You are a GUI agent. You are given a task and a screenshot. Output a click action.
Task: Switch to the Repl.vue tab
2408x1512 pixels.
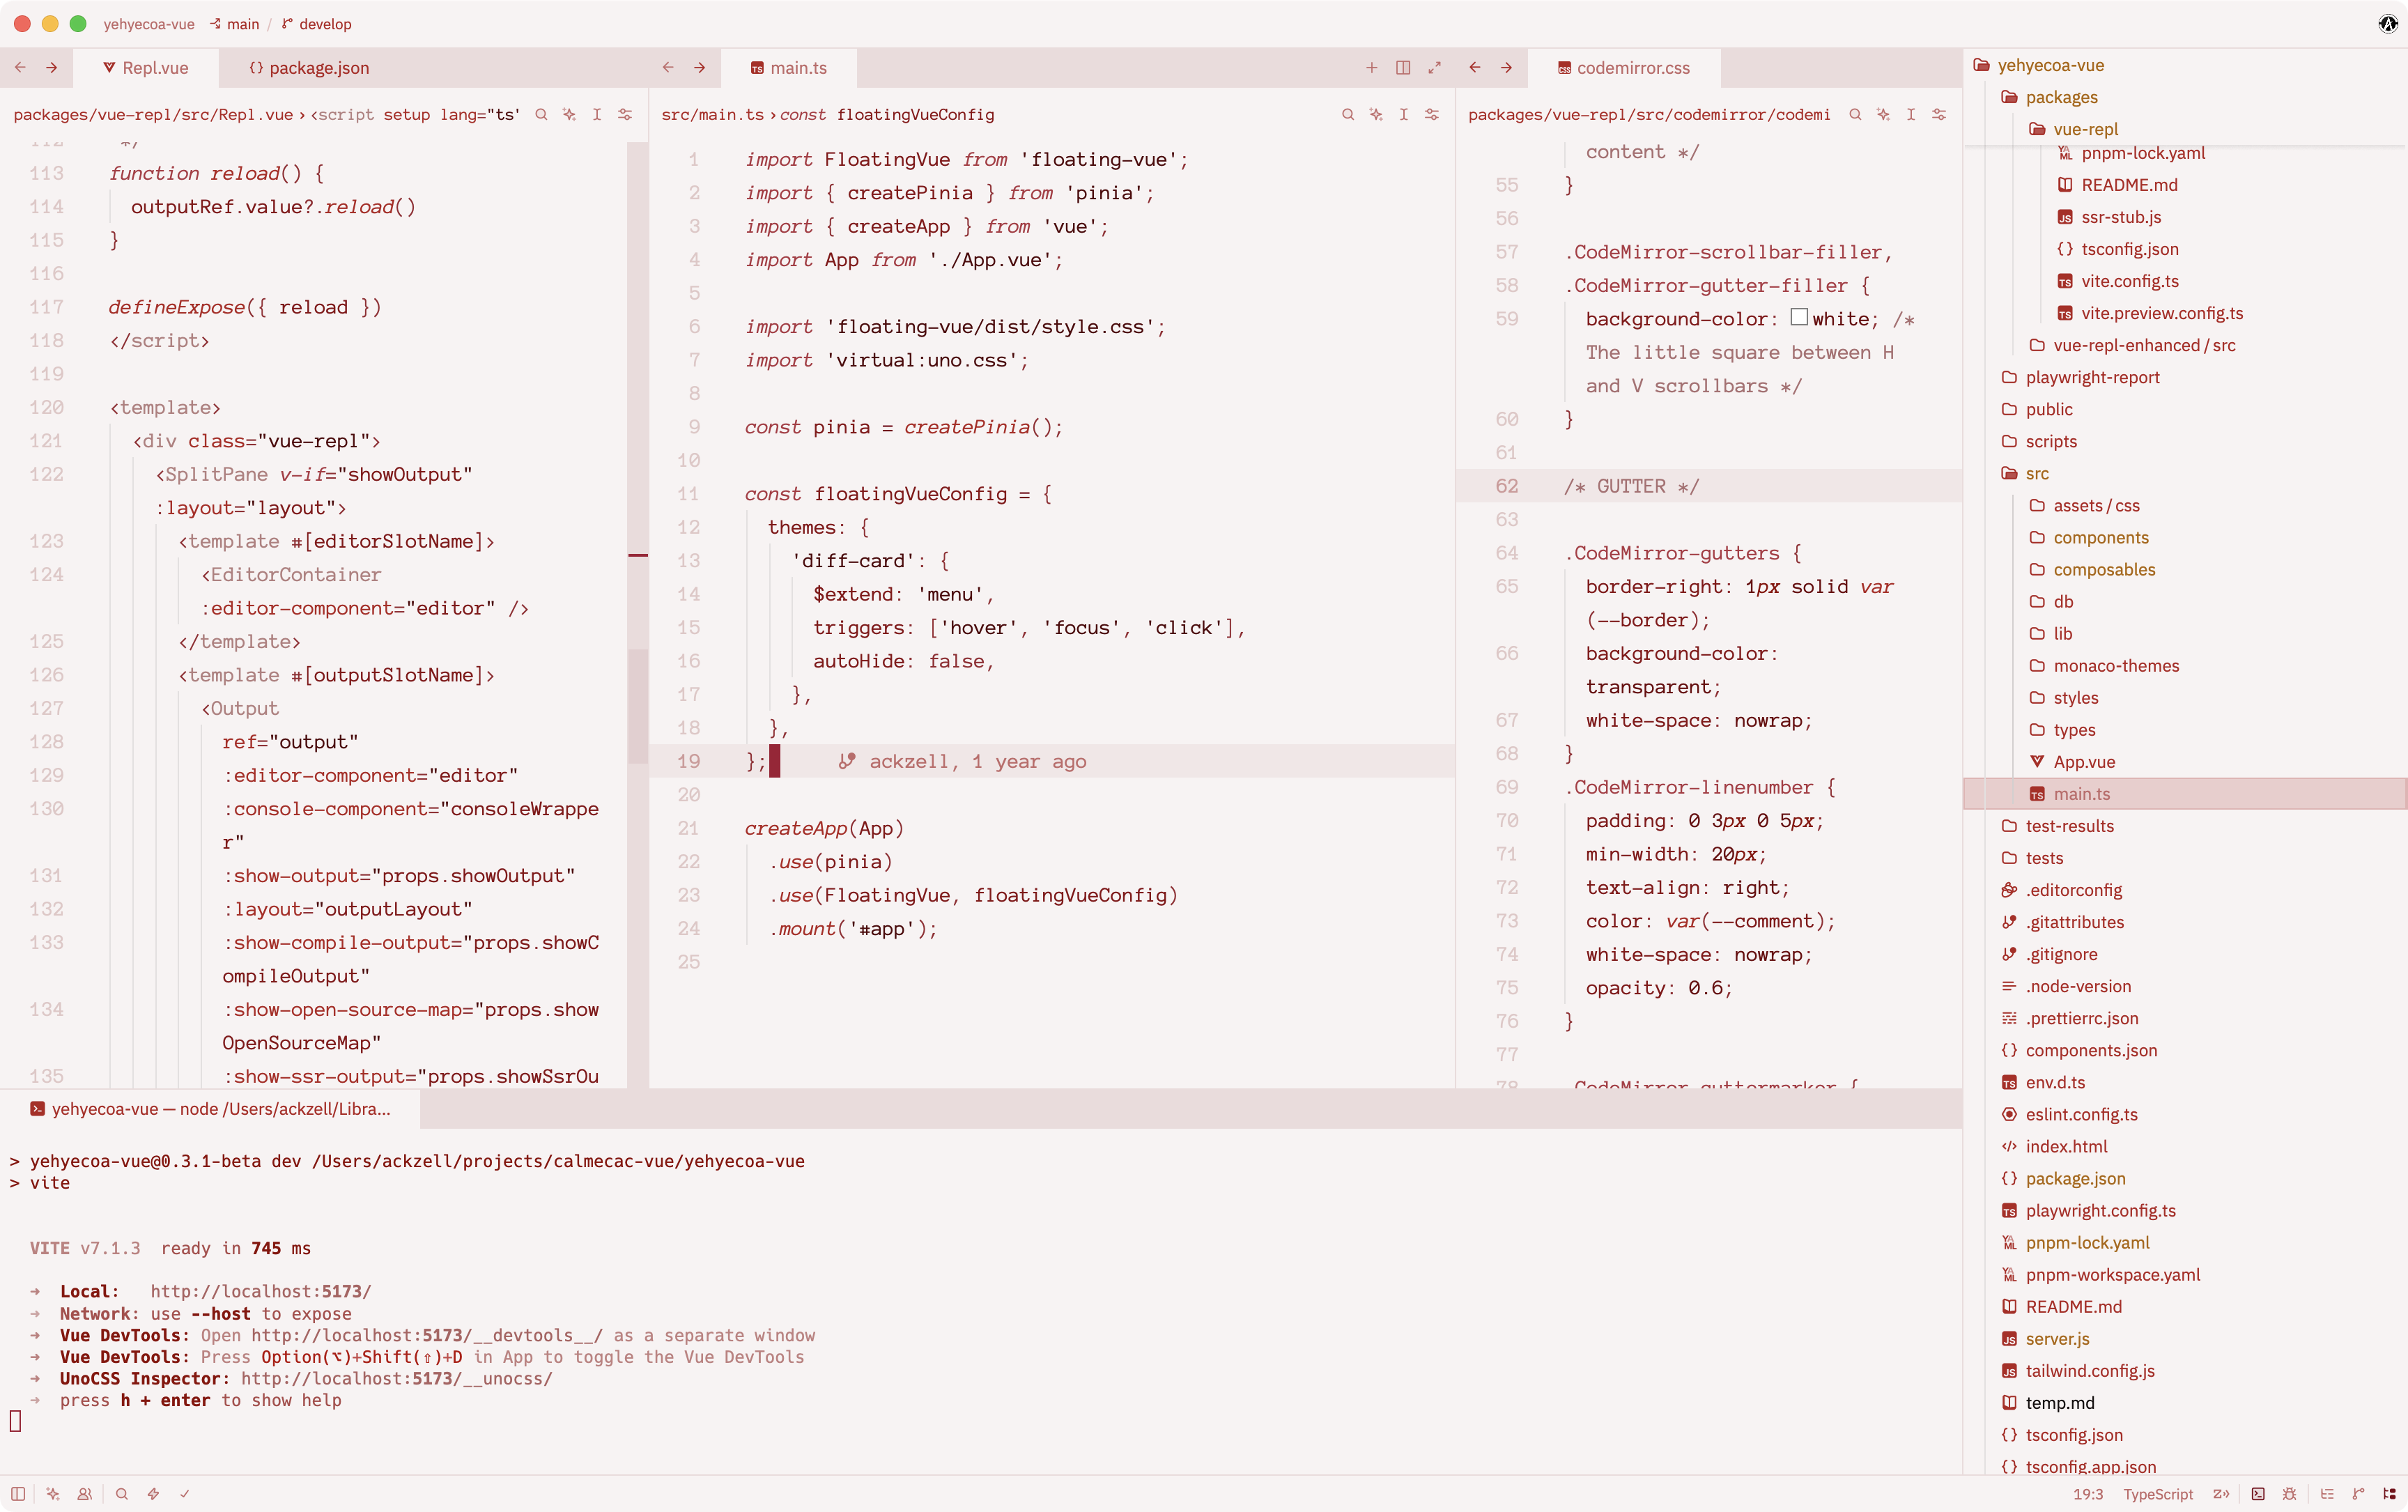coord(146,68)
